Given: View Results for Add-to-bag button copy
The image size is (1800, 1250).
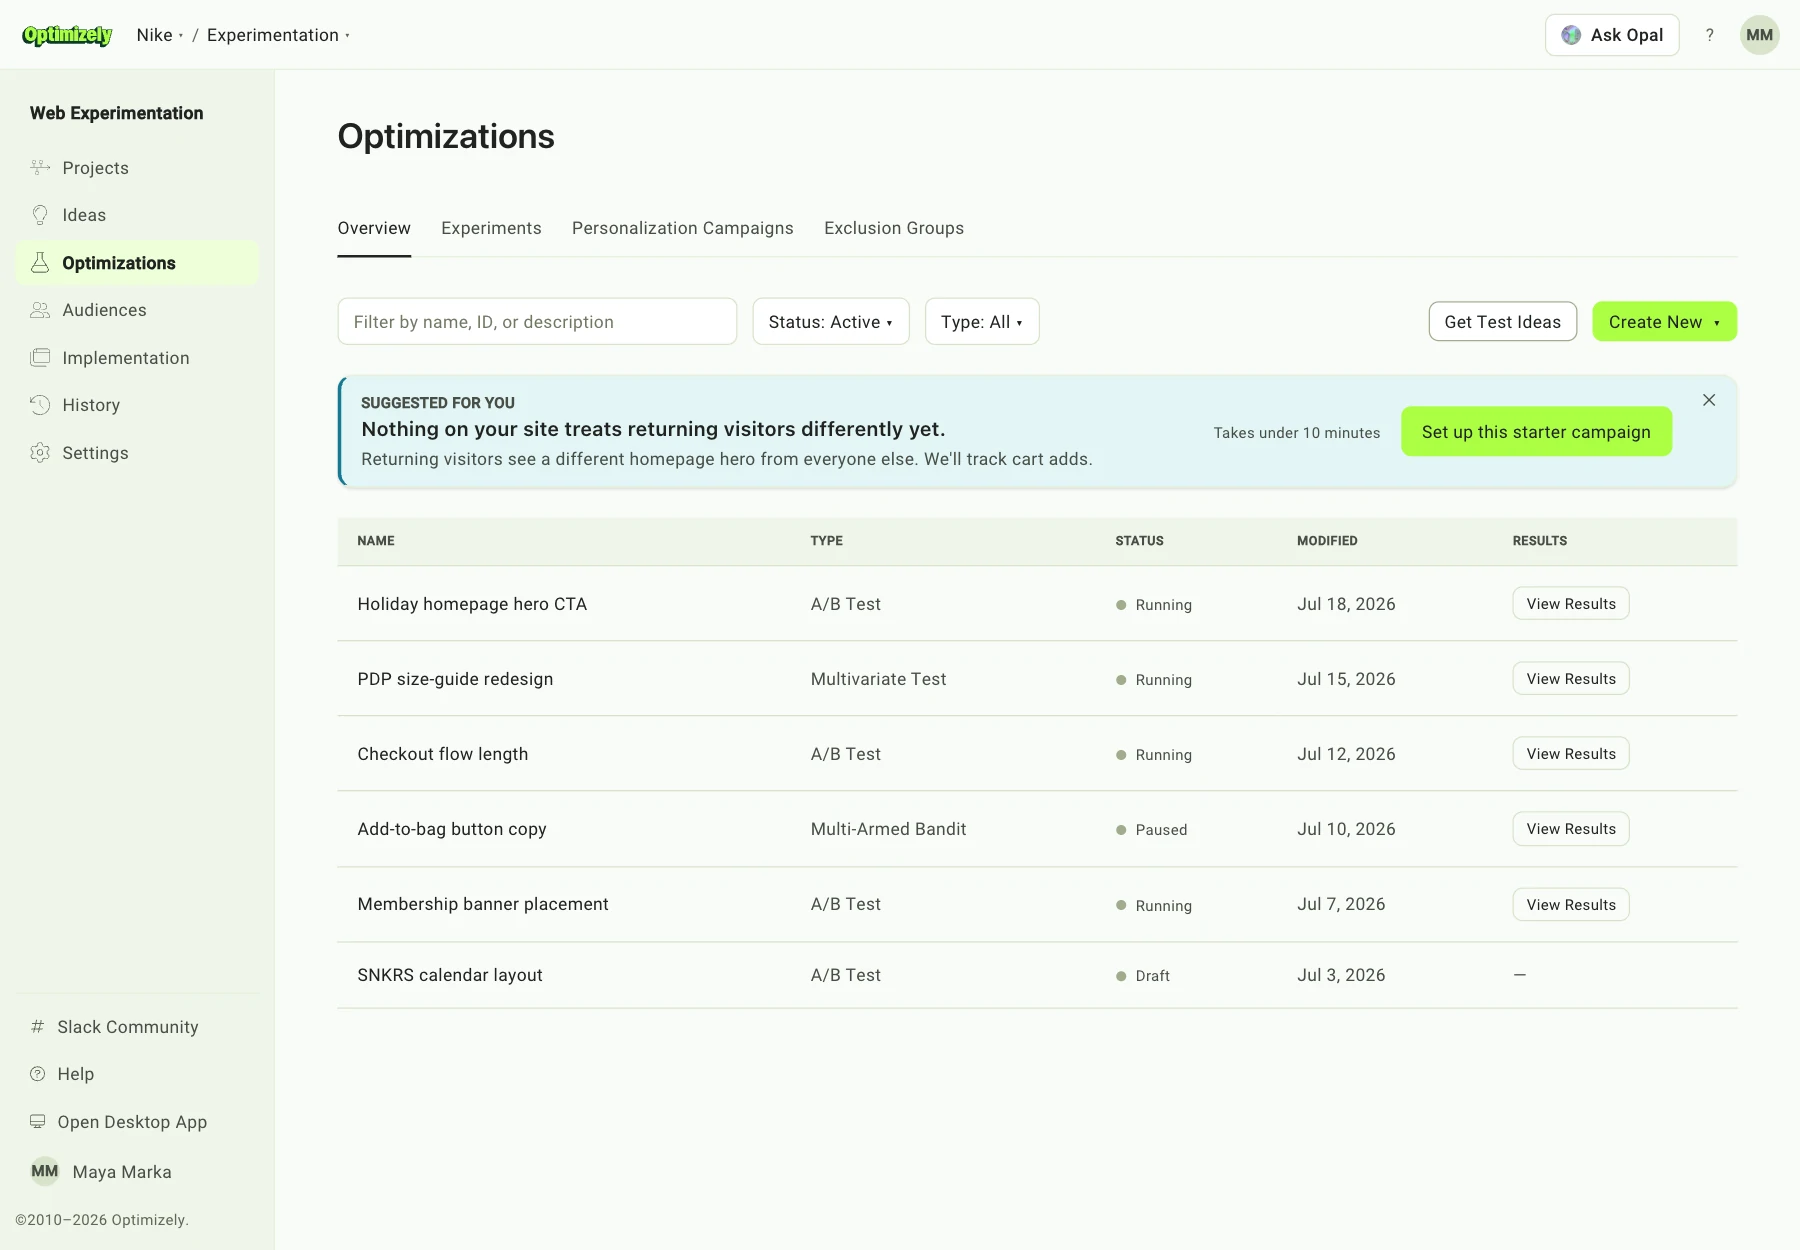Looking at the screenshot, I should 1571,829.
